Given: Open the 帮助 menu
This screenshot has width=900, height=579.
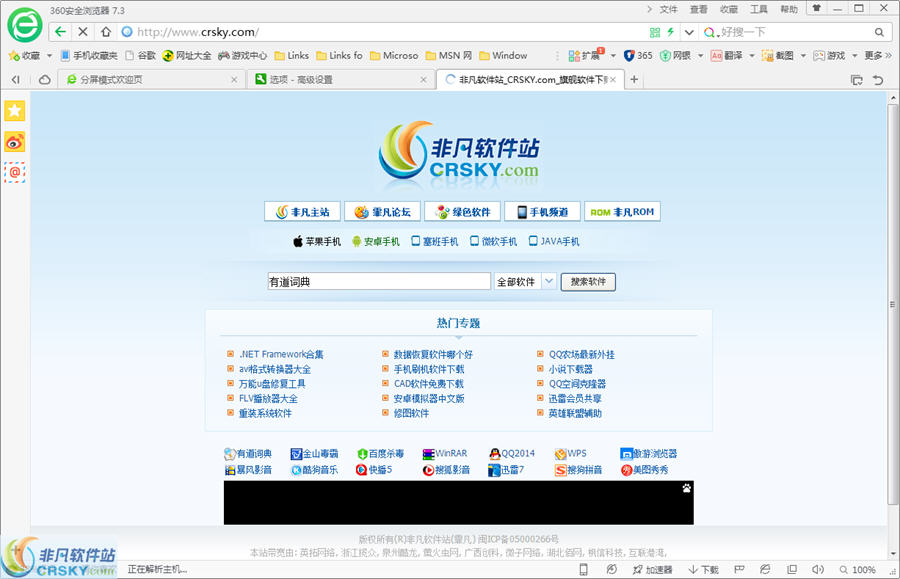Looking at the screenshot, I should pyautogui.click(x=789, y=10).
